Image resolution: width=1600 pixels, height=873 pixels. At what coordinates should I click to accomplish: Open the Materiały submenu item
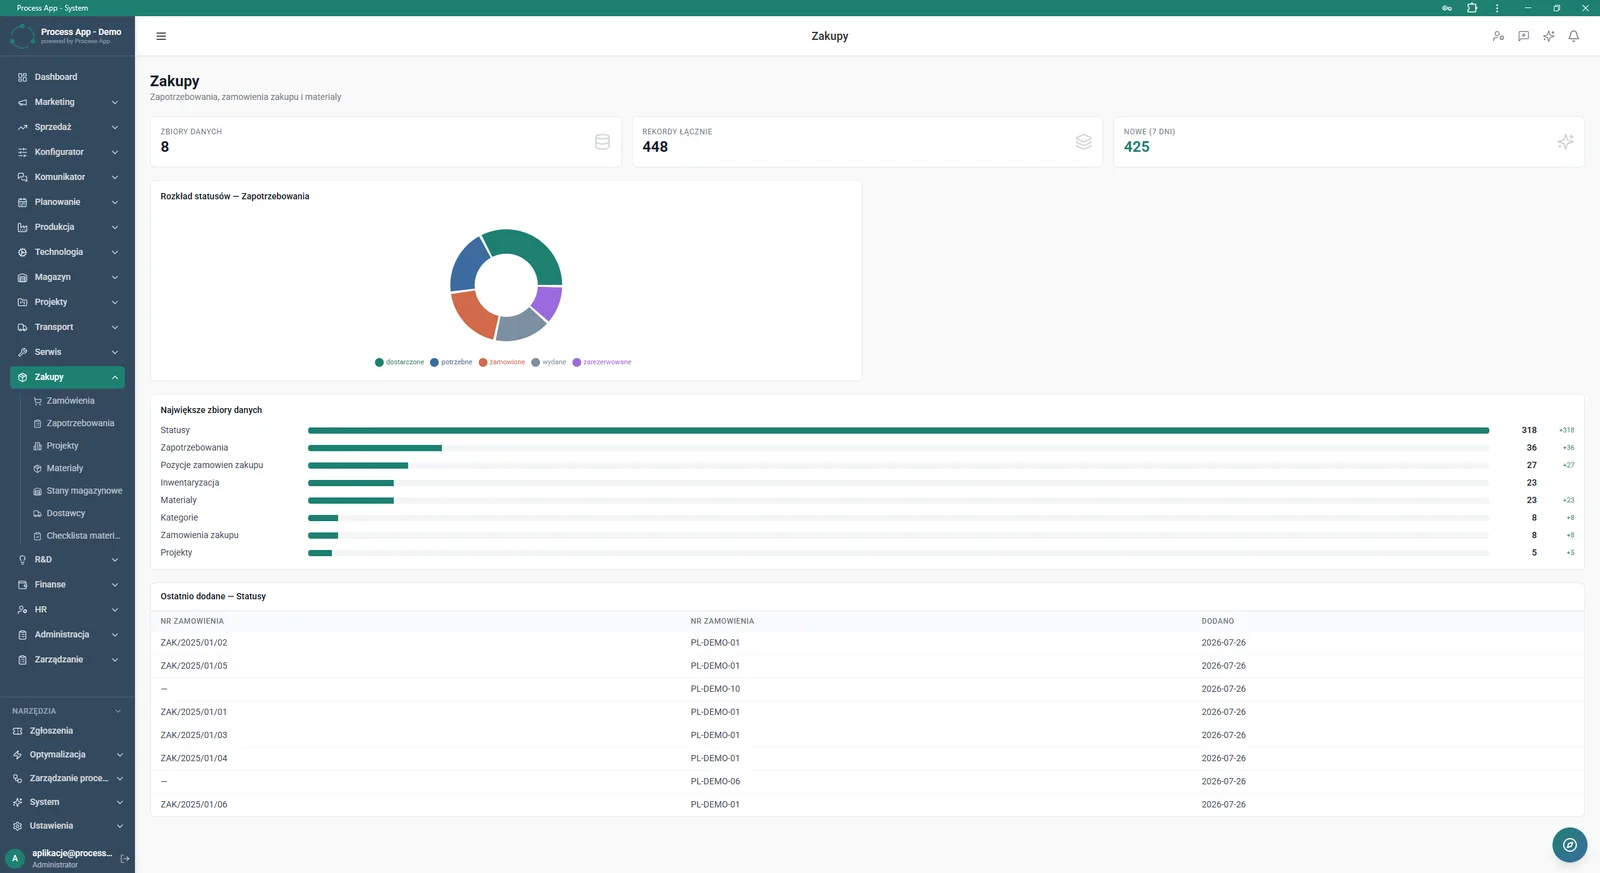(x=65, y=468)
